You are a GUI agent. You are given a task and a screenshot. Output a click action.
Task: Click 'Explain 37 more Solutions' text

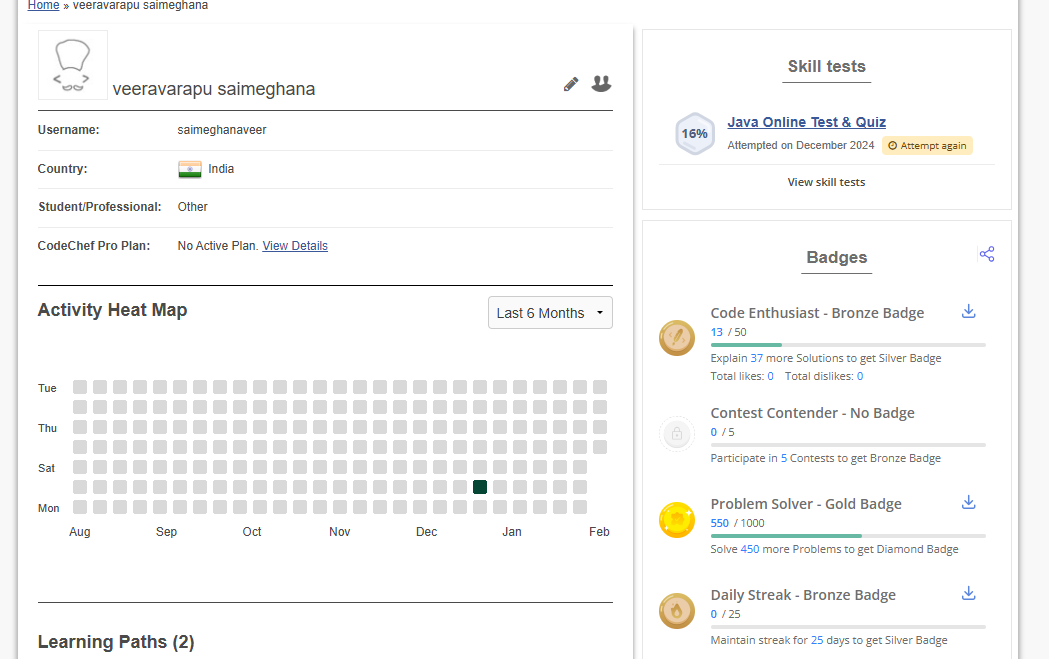pos(826,358)
